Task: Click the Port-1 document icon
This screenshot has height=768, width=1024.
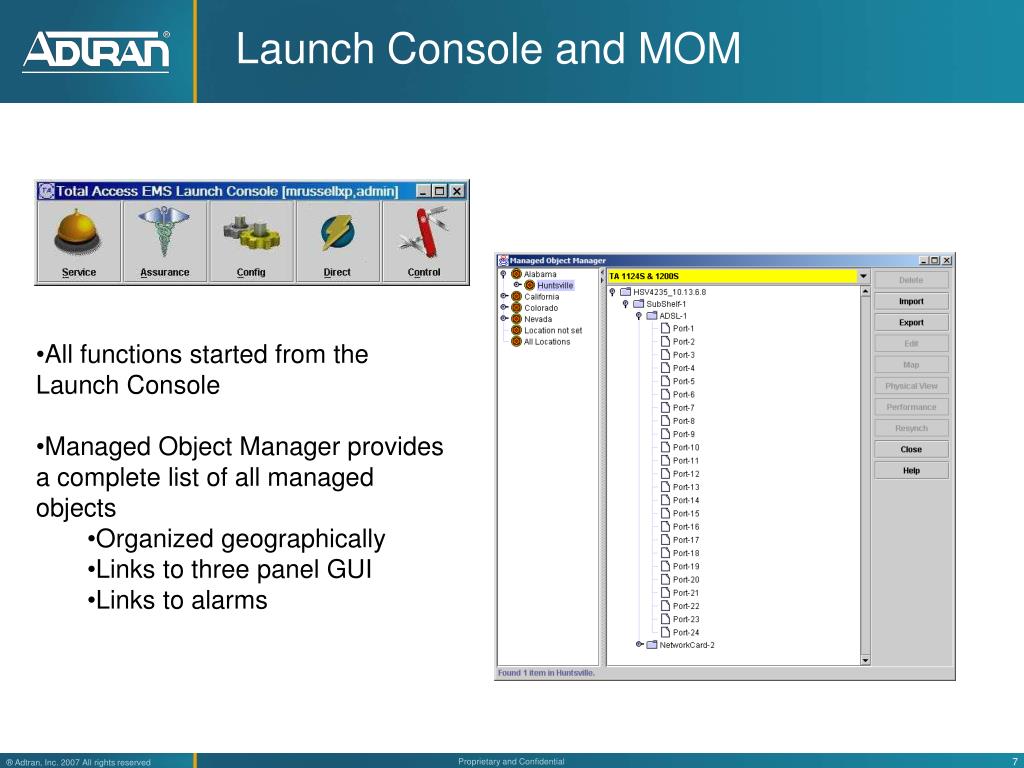Action: [x=665, y=328]
